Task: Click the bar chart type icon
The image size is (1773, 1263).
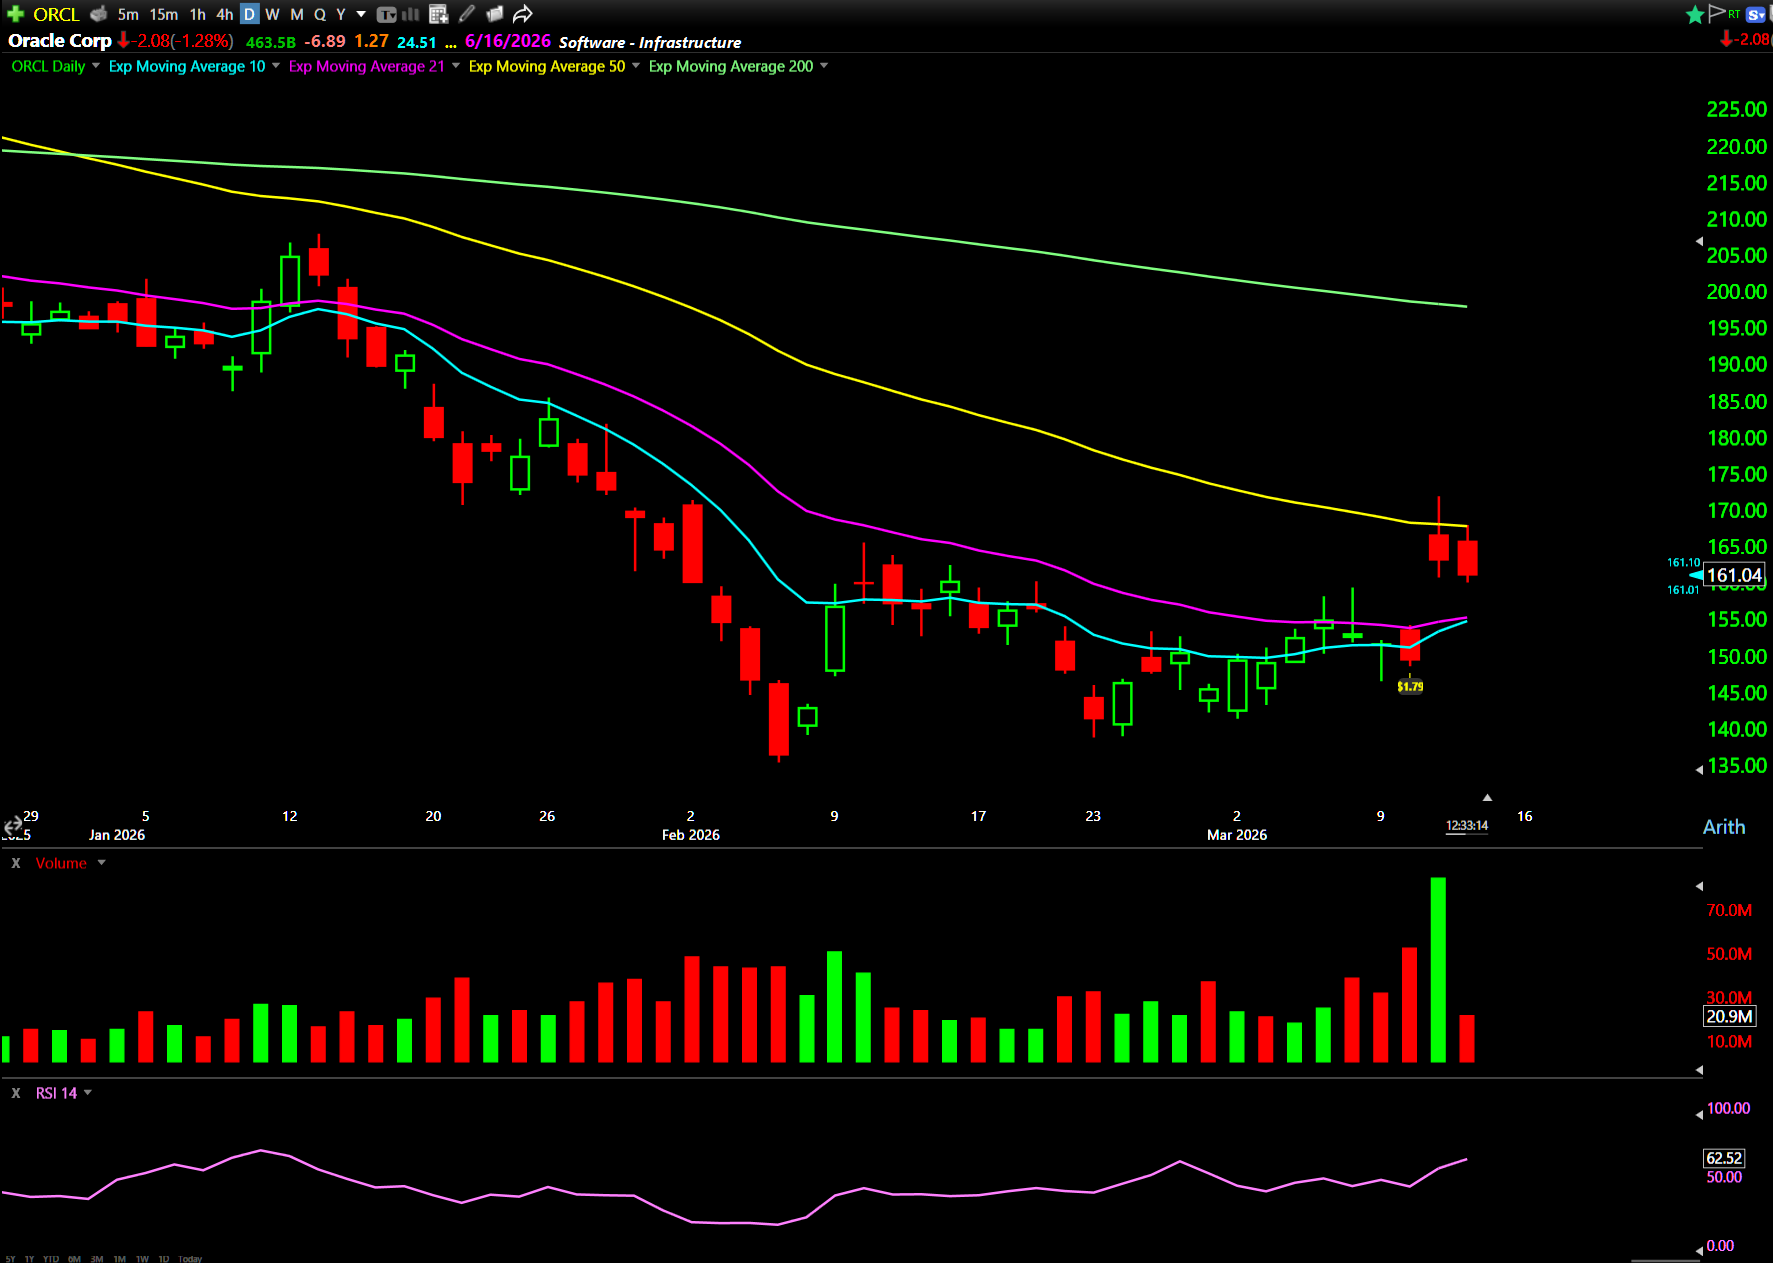Action: (411, 14)
